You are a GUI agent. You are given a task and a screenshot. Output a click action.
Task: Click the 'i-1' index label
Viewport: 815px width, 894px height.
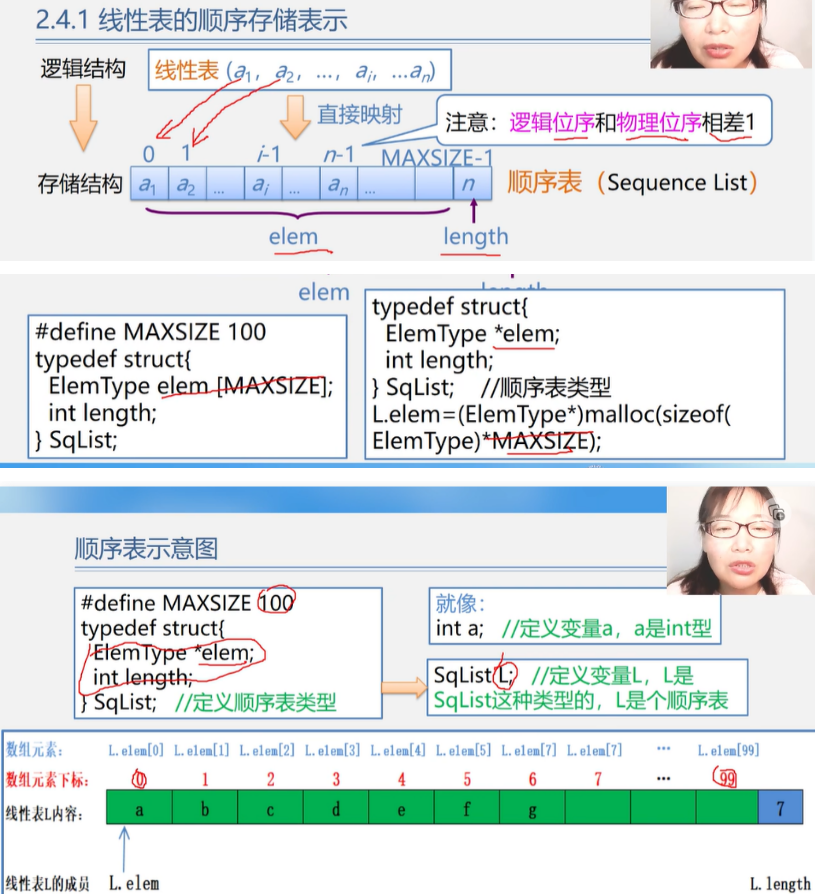tap(269, 154)
